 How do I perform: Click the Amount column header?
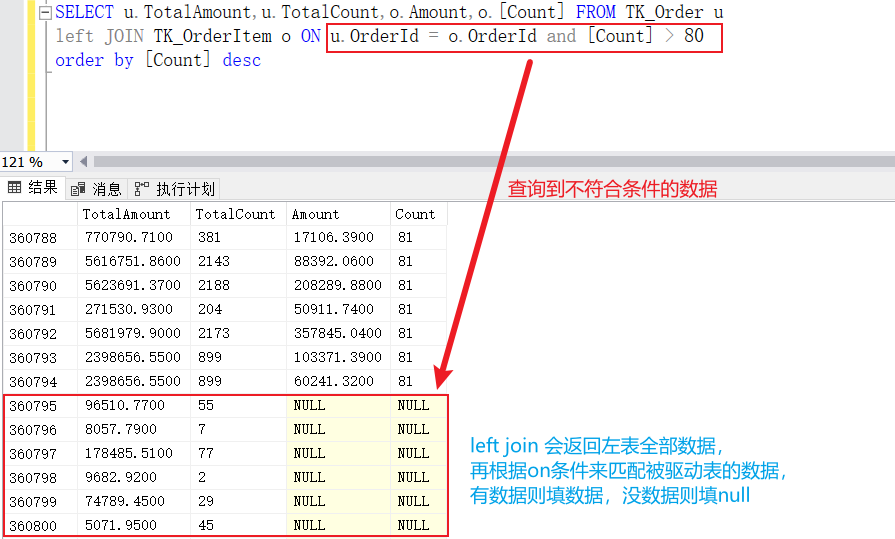click(338, 214)
